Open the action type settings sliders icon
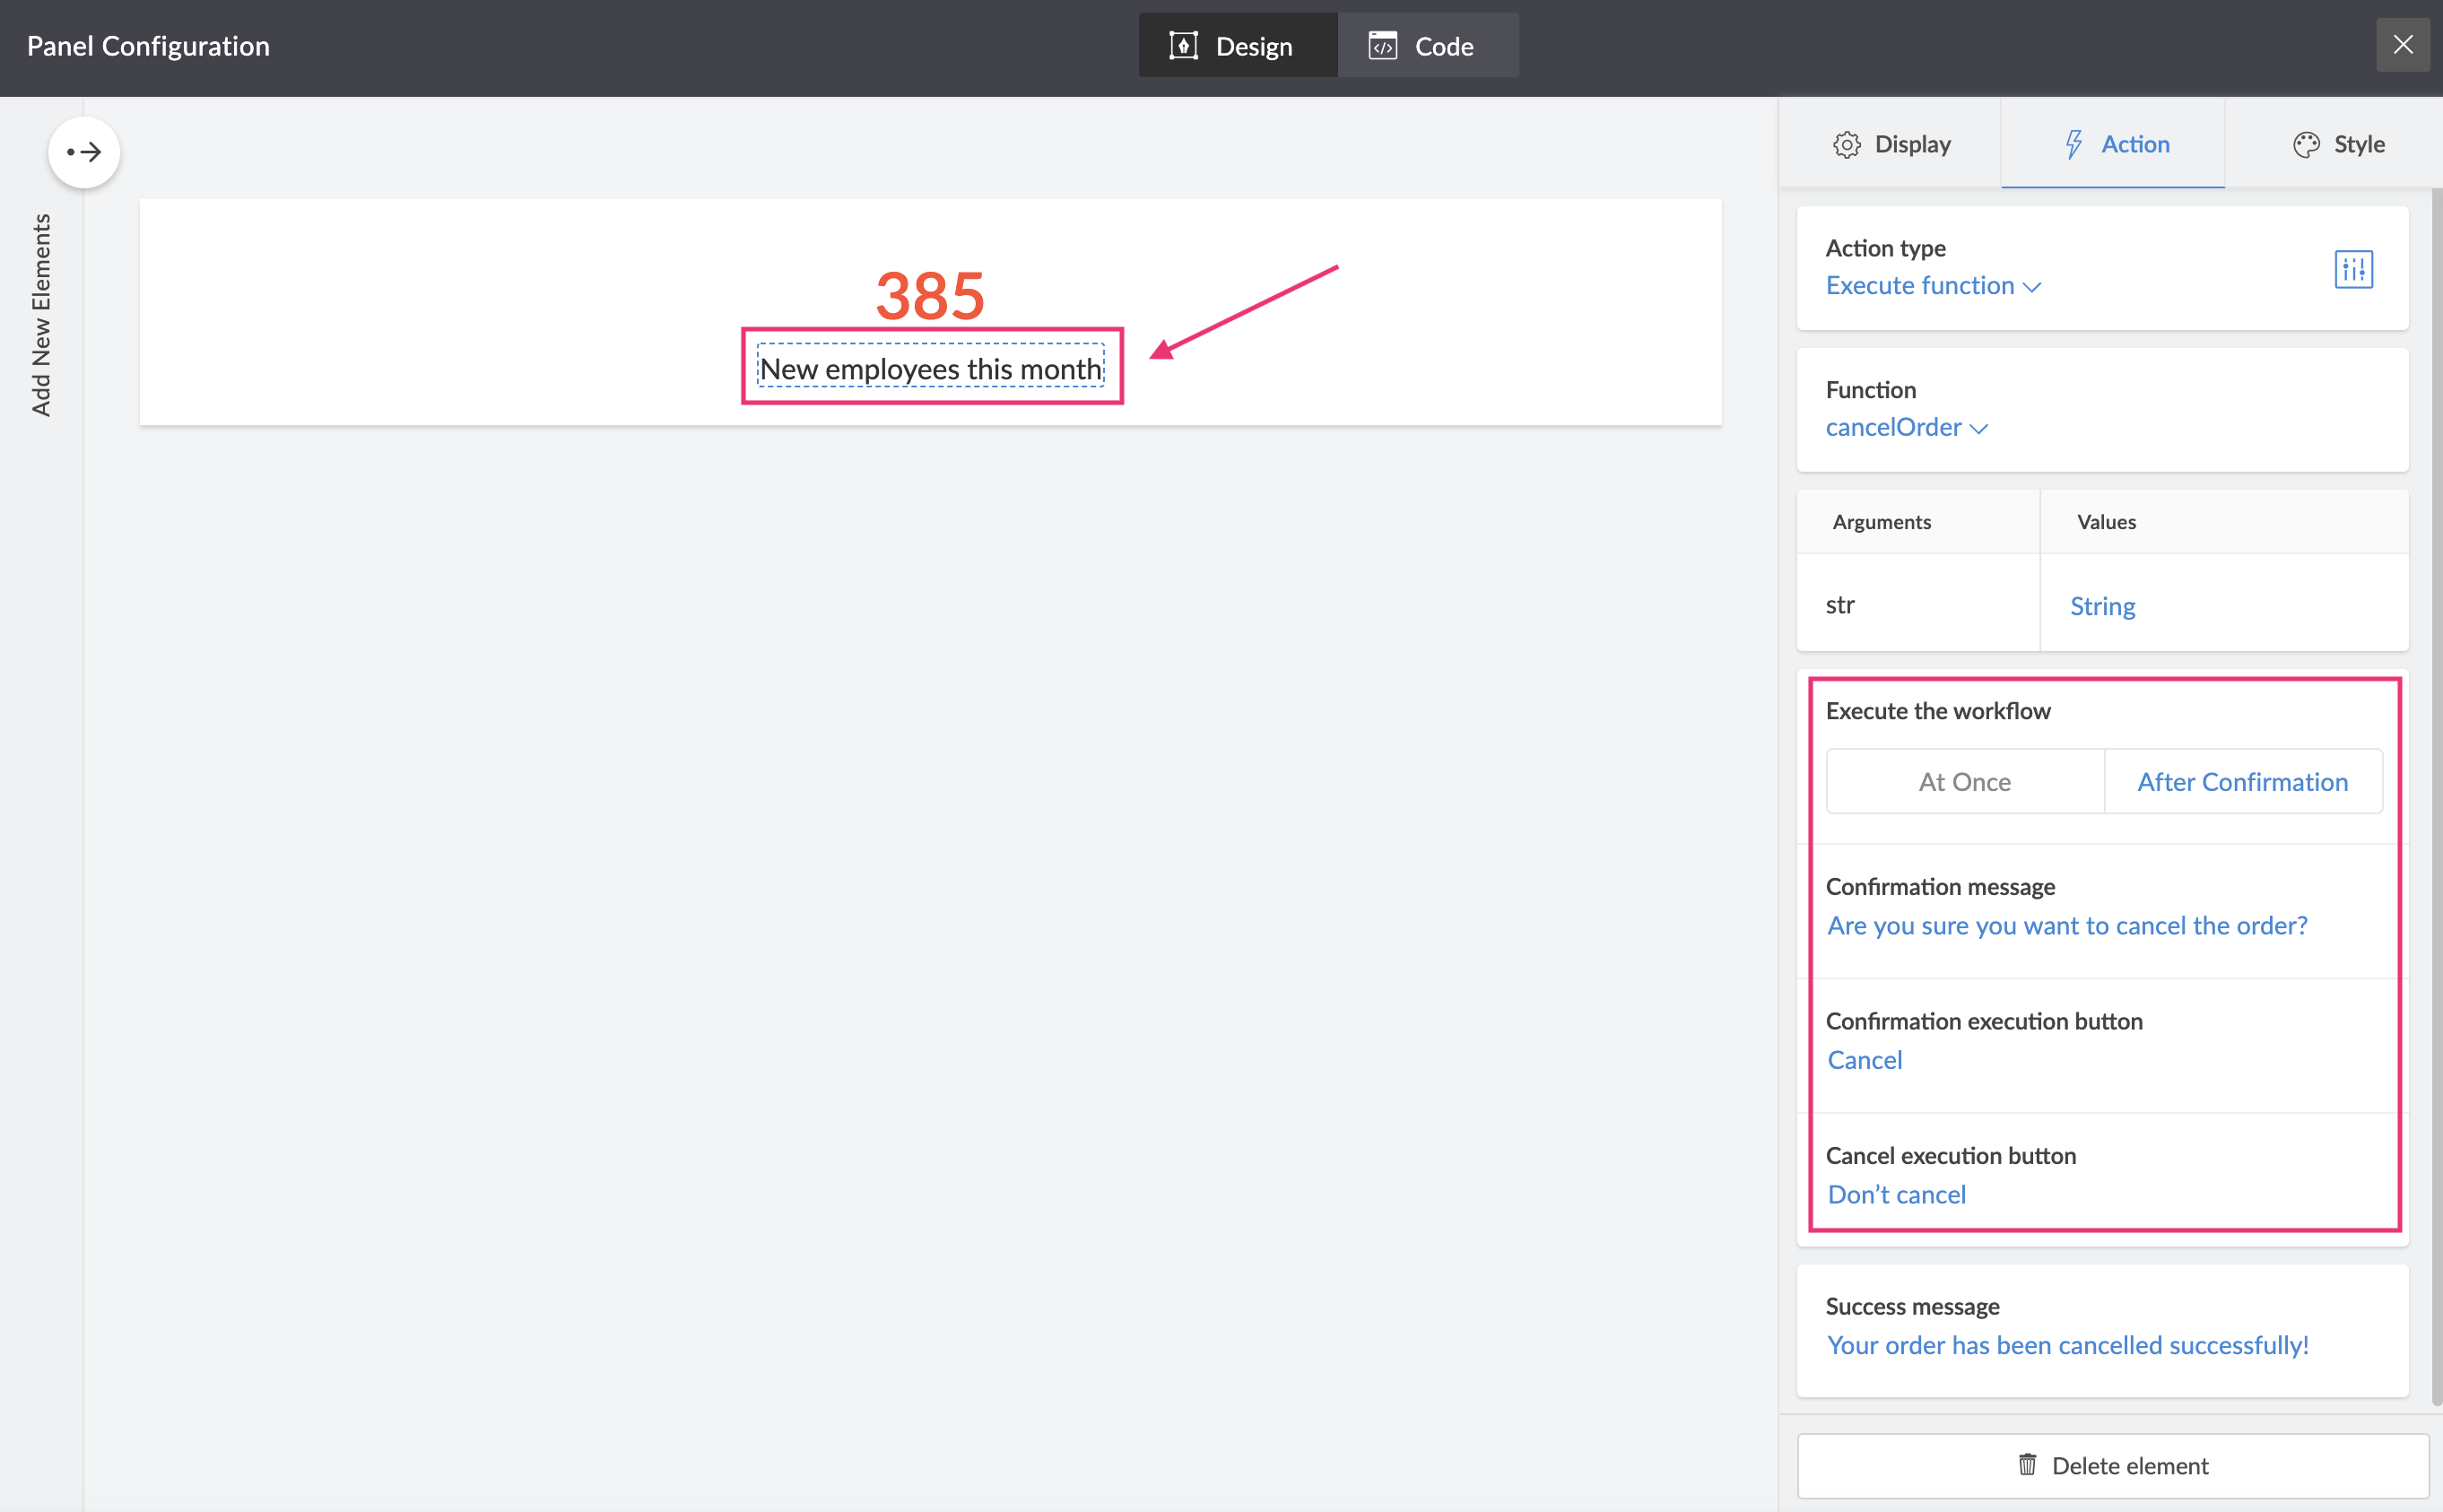The height and width of the screenshot is (1512, 2443). point(2353,269)
